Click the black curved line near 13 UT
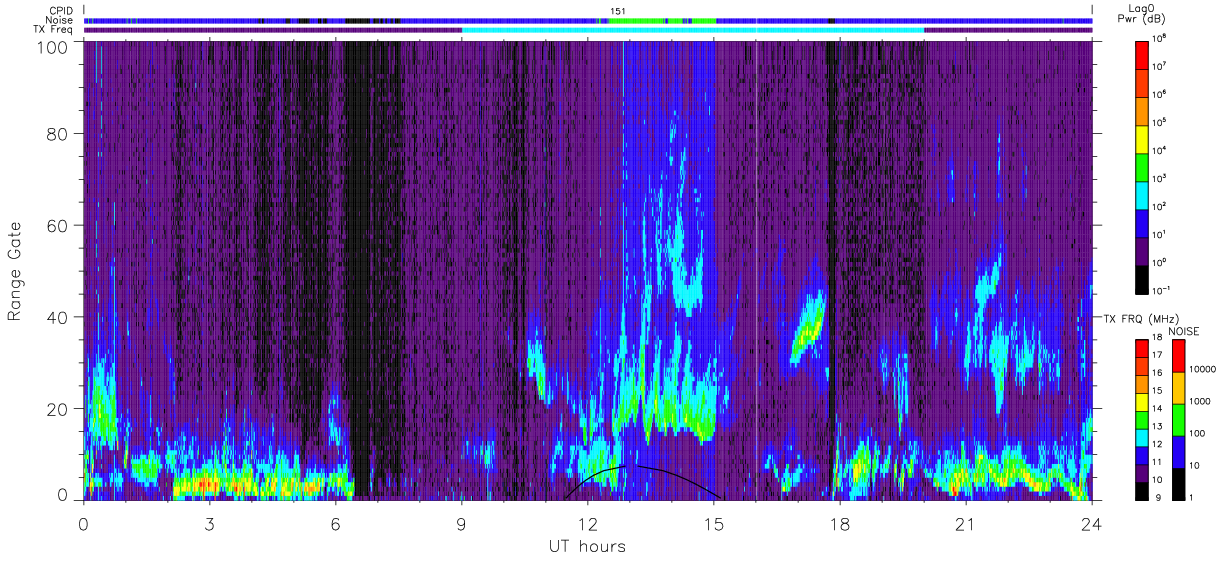 click(x=641, y=480)
